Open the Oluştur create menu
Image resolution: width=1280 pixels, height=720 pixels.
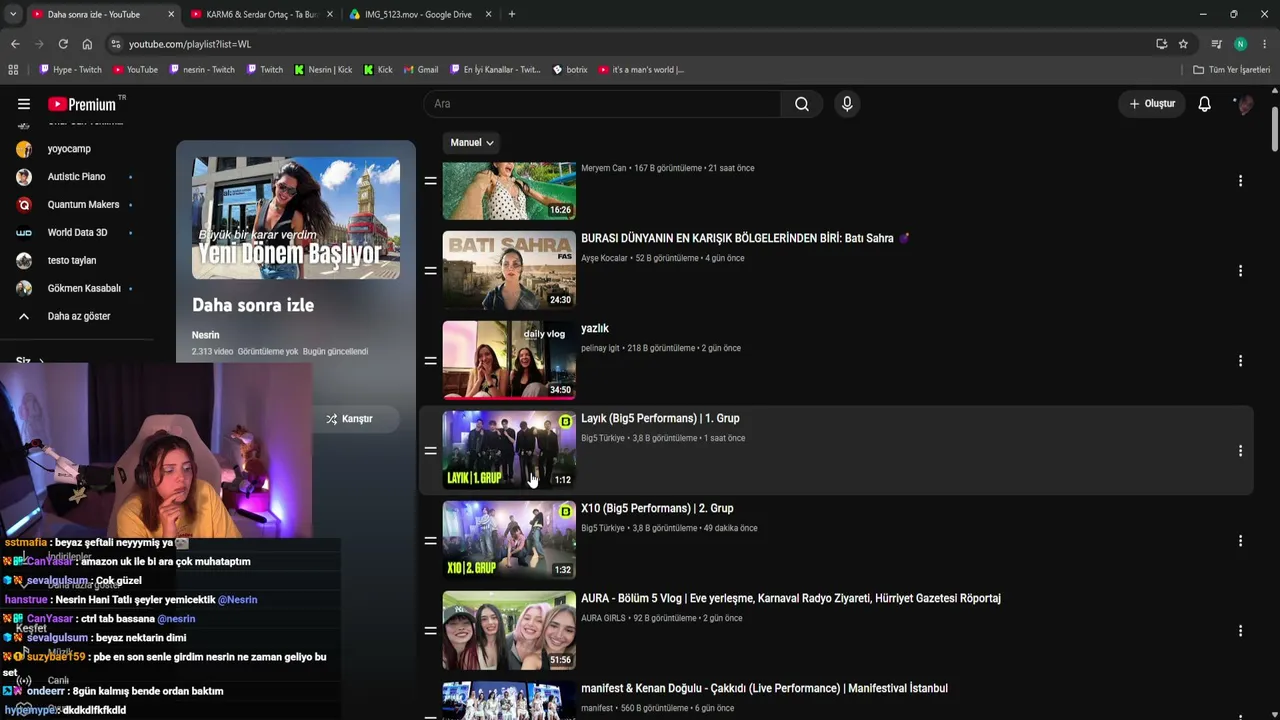click(x=1152, y=104)
